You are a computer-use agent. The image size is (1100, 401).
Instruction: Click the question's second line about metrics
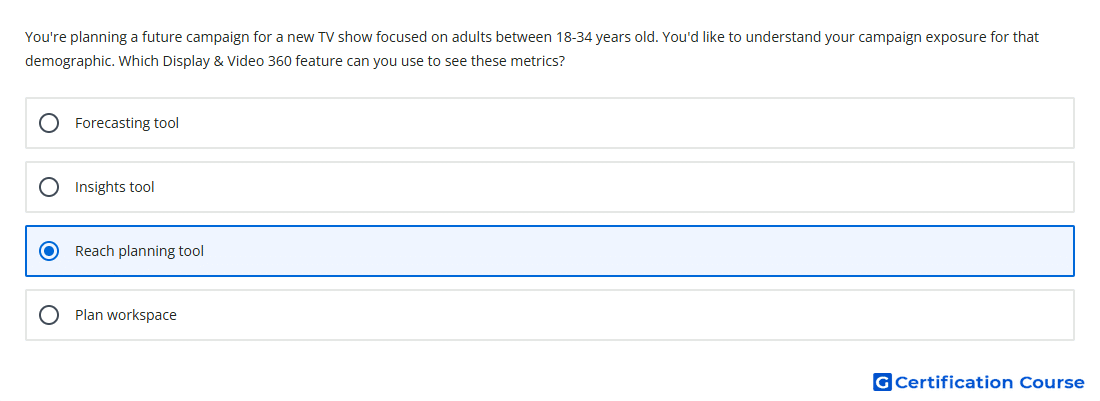[x=295, y=61]
